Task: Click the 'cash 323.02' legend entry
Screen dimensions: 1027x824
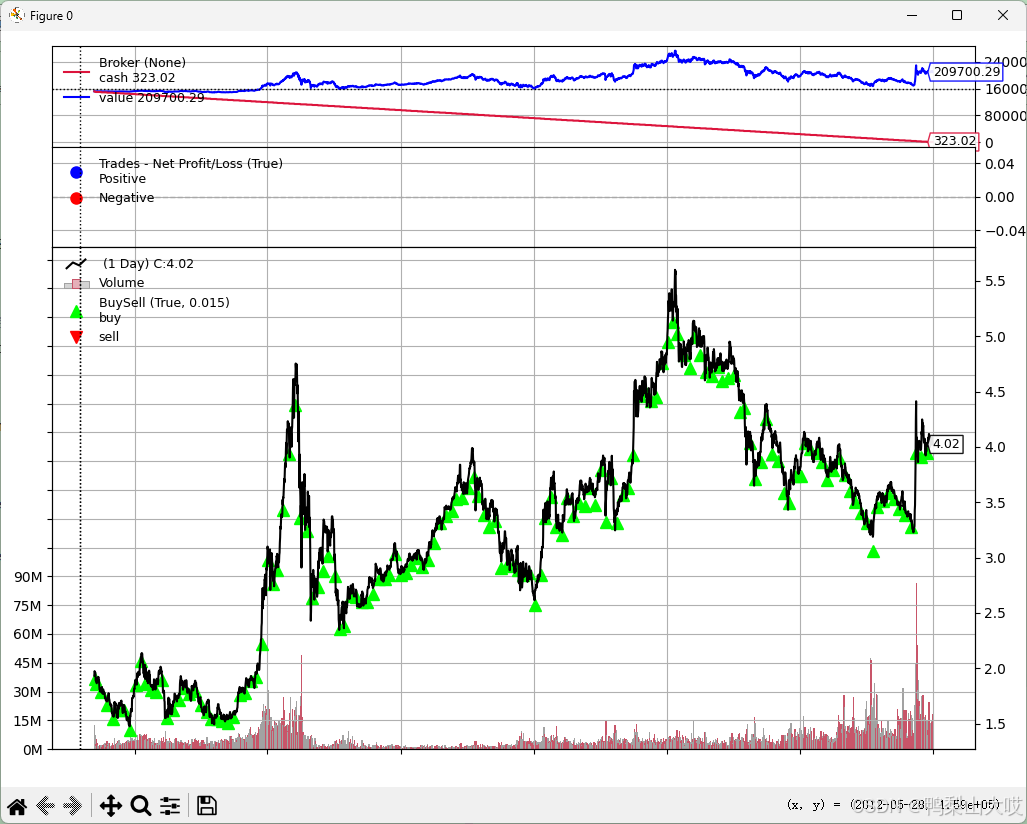Action: tap(137, 77)
